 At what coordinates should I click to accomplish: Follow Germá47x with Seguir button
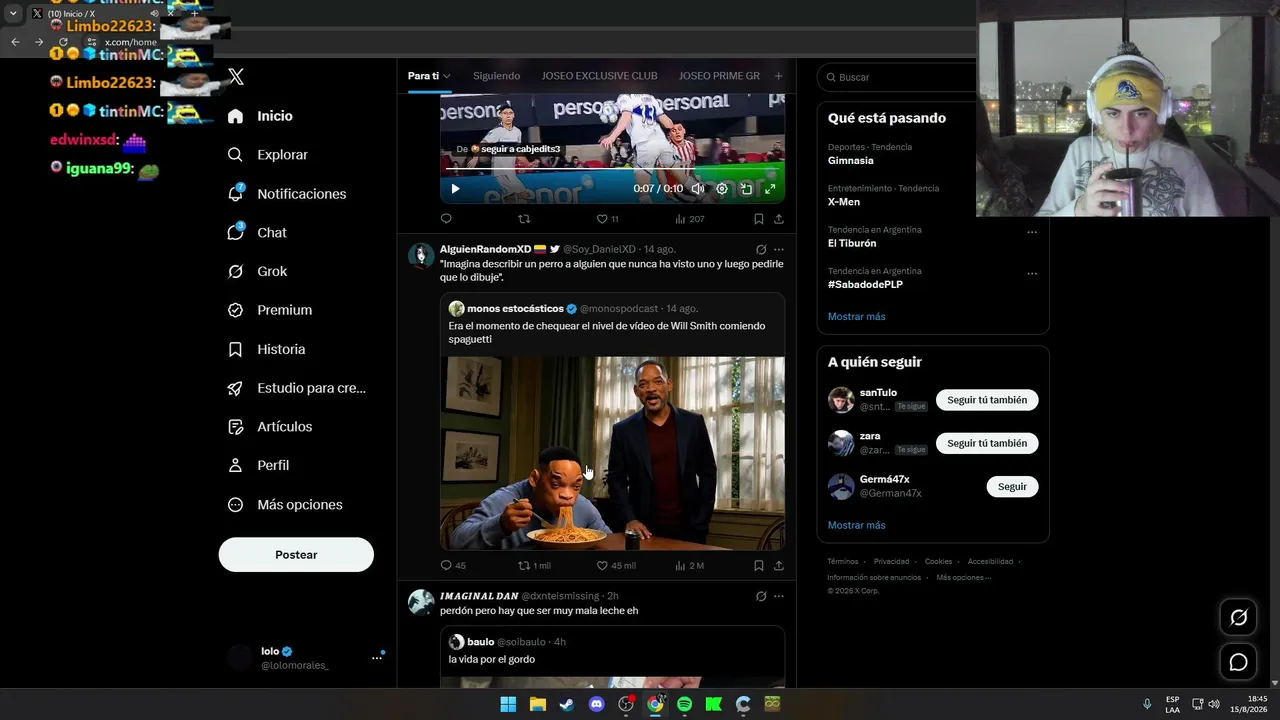point(1012,487)
